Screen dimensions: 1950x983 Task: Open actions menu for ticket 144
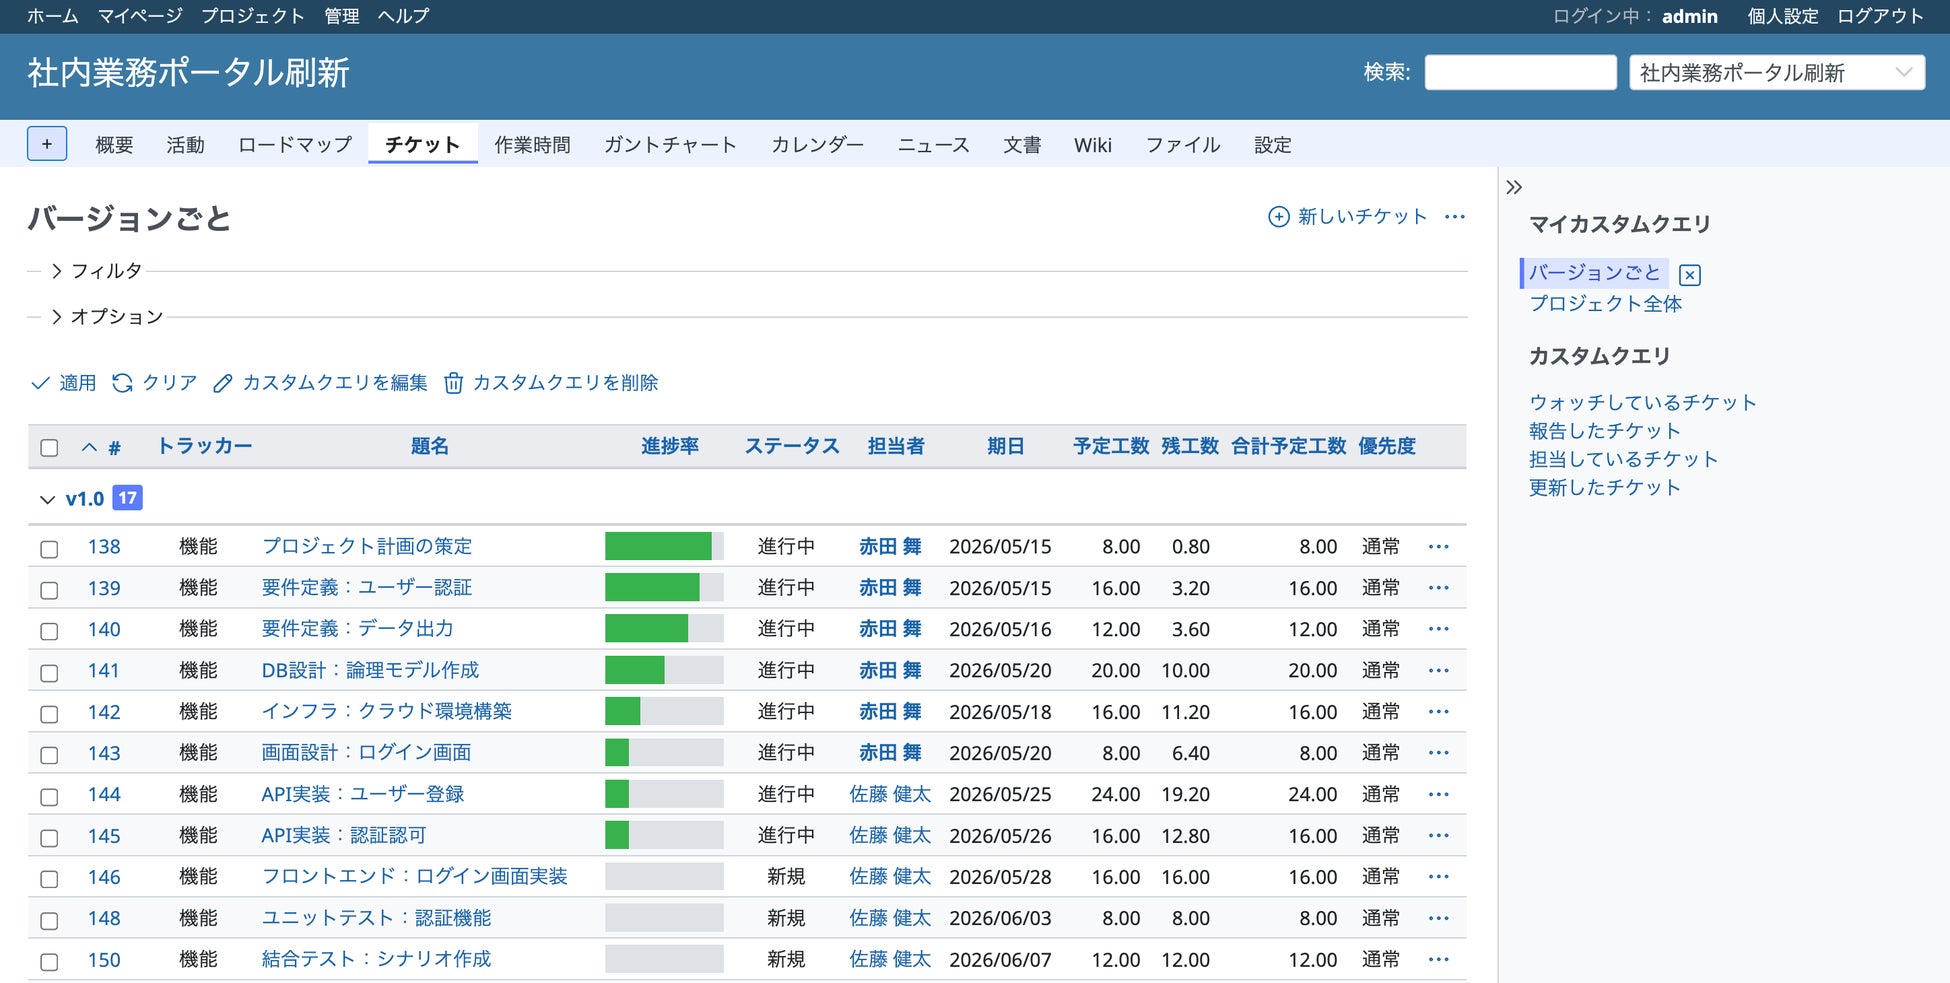pyautogui.click(x=1439, y=794)
